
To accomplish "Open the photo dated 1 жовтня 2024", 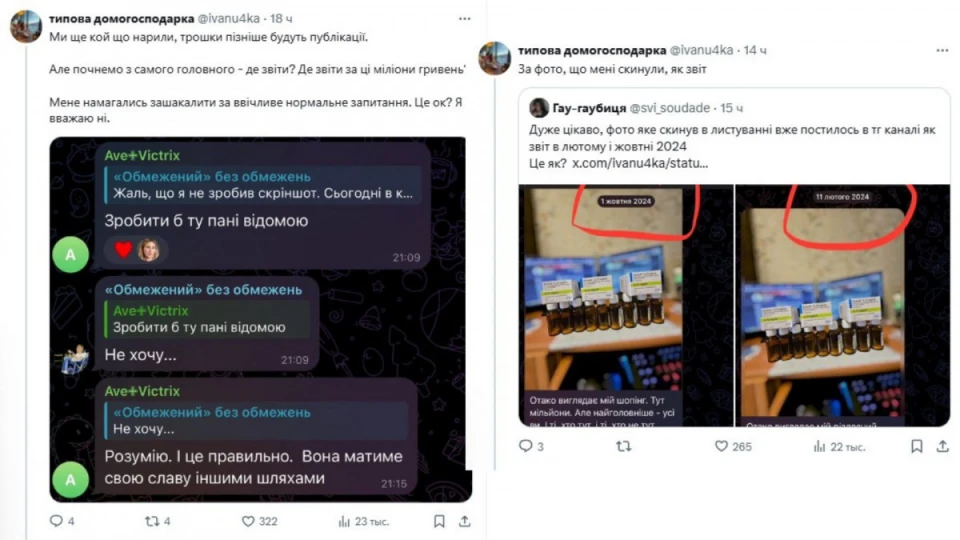I will pos(626,305).
